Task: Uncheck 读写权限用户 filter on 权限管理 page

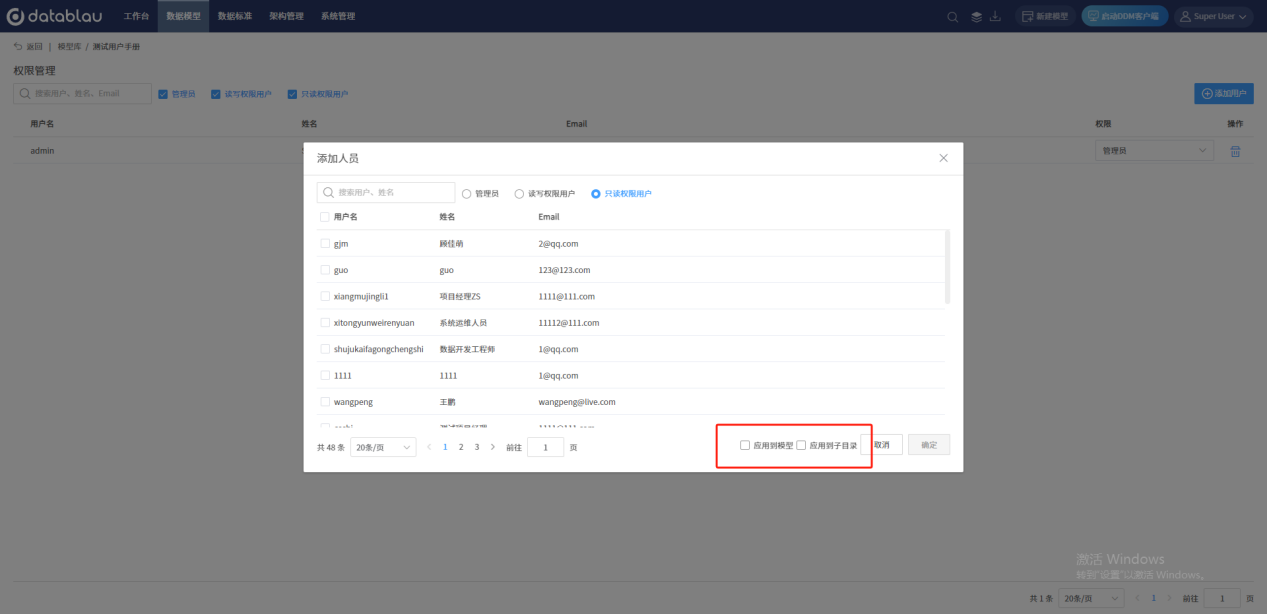Action: (x=215, y=94)
